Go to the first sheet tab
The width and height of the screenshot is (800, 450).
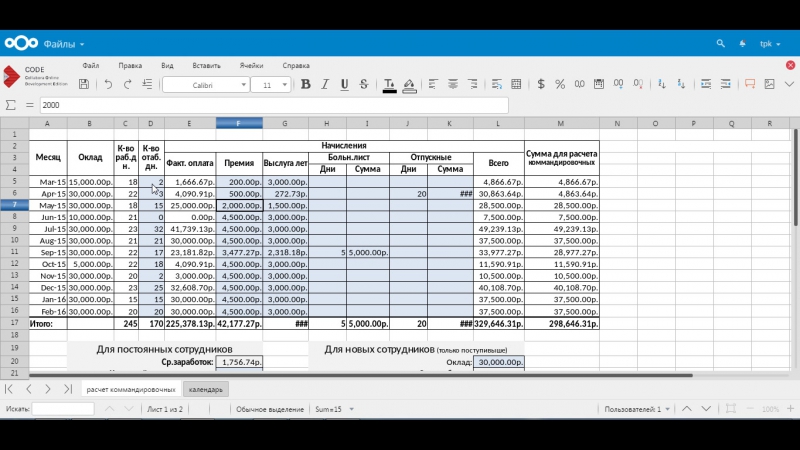(x=9, y=389)
